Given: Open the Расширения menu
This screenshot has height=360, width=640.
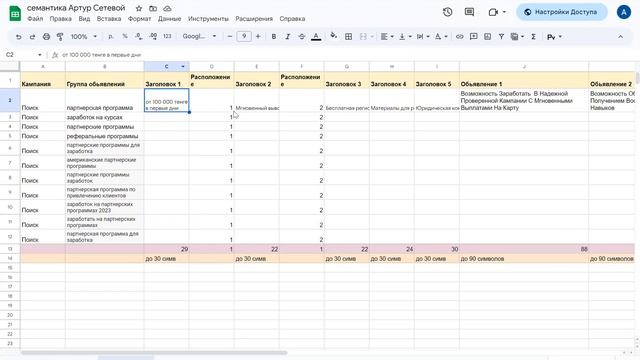Looking at the screenshot, I should pyautogui.click(x=254, y=19).
